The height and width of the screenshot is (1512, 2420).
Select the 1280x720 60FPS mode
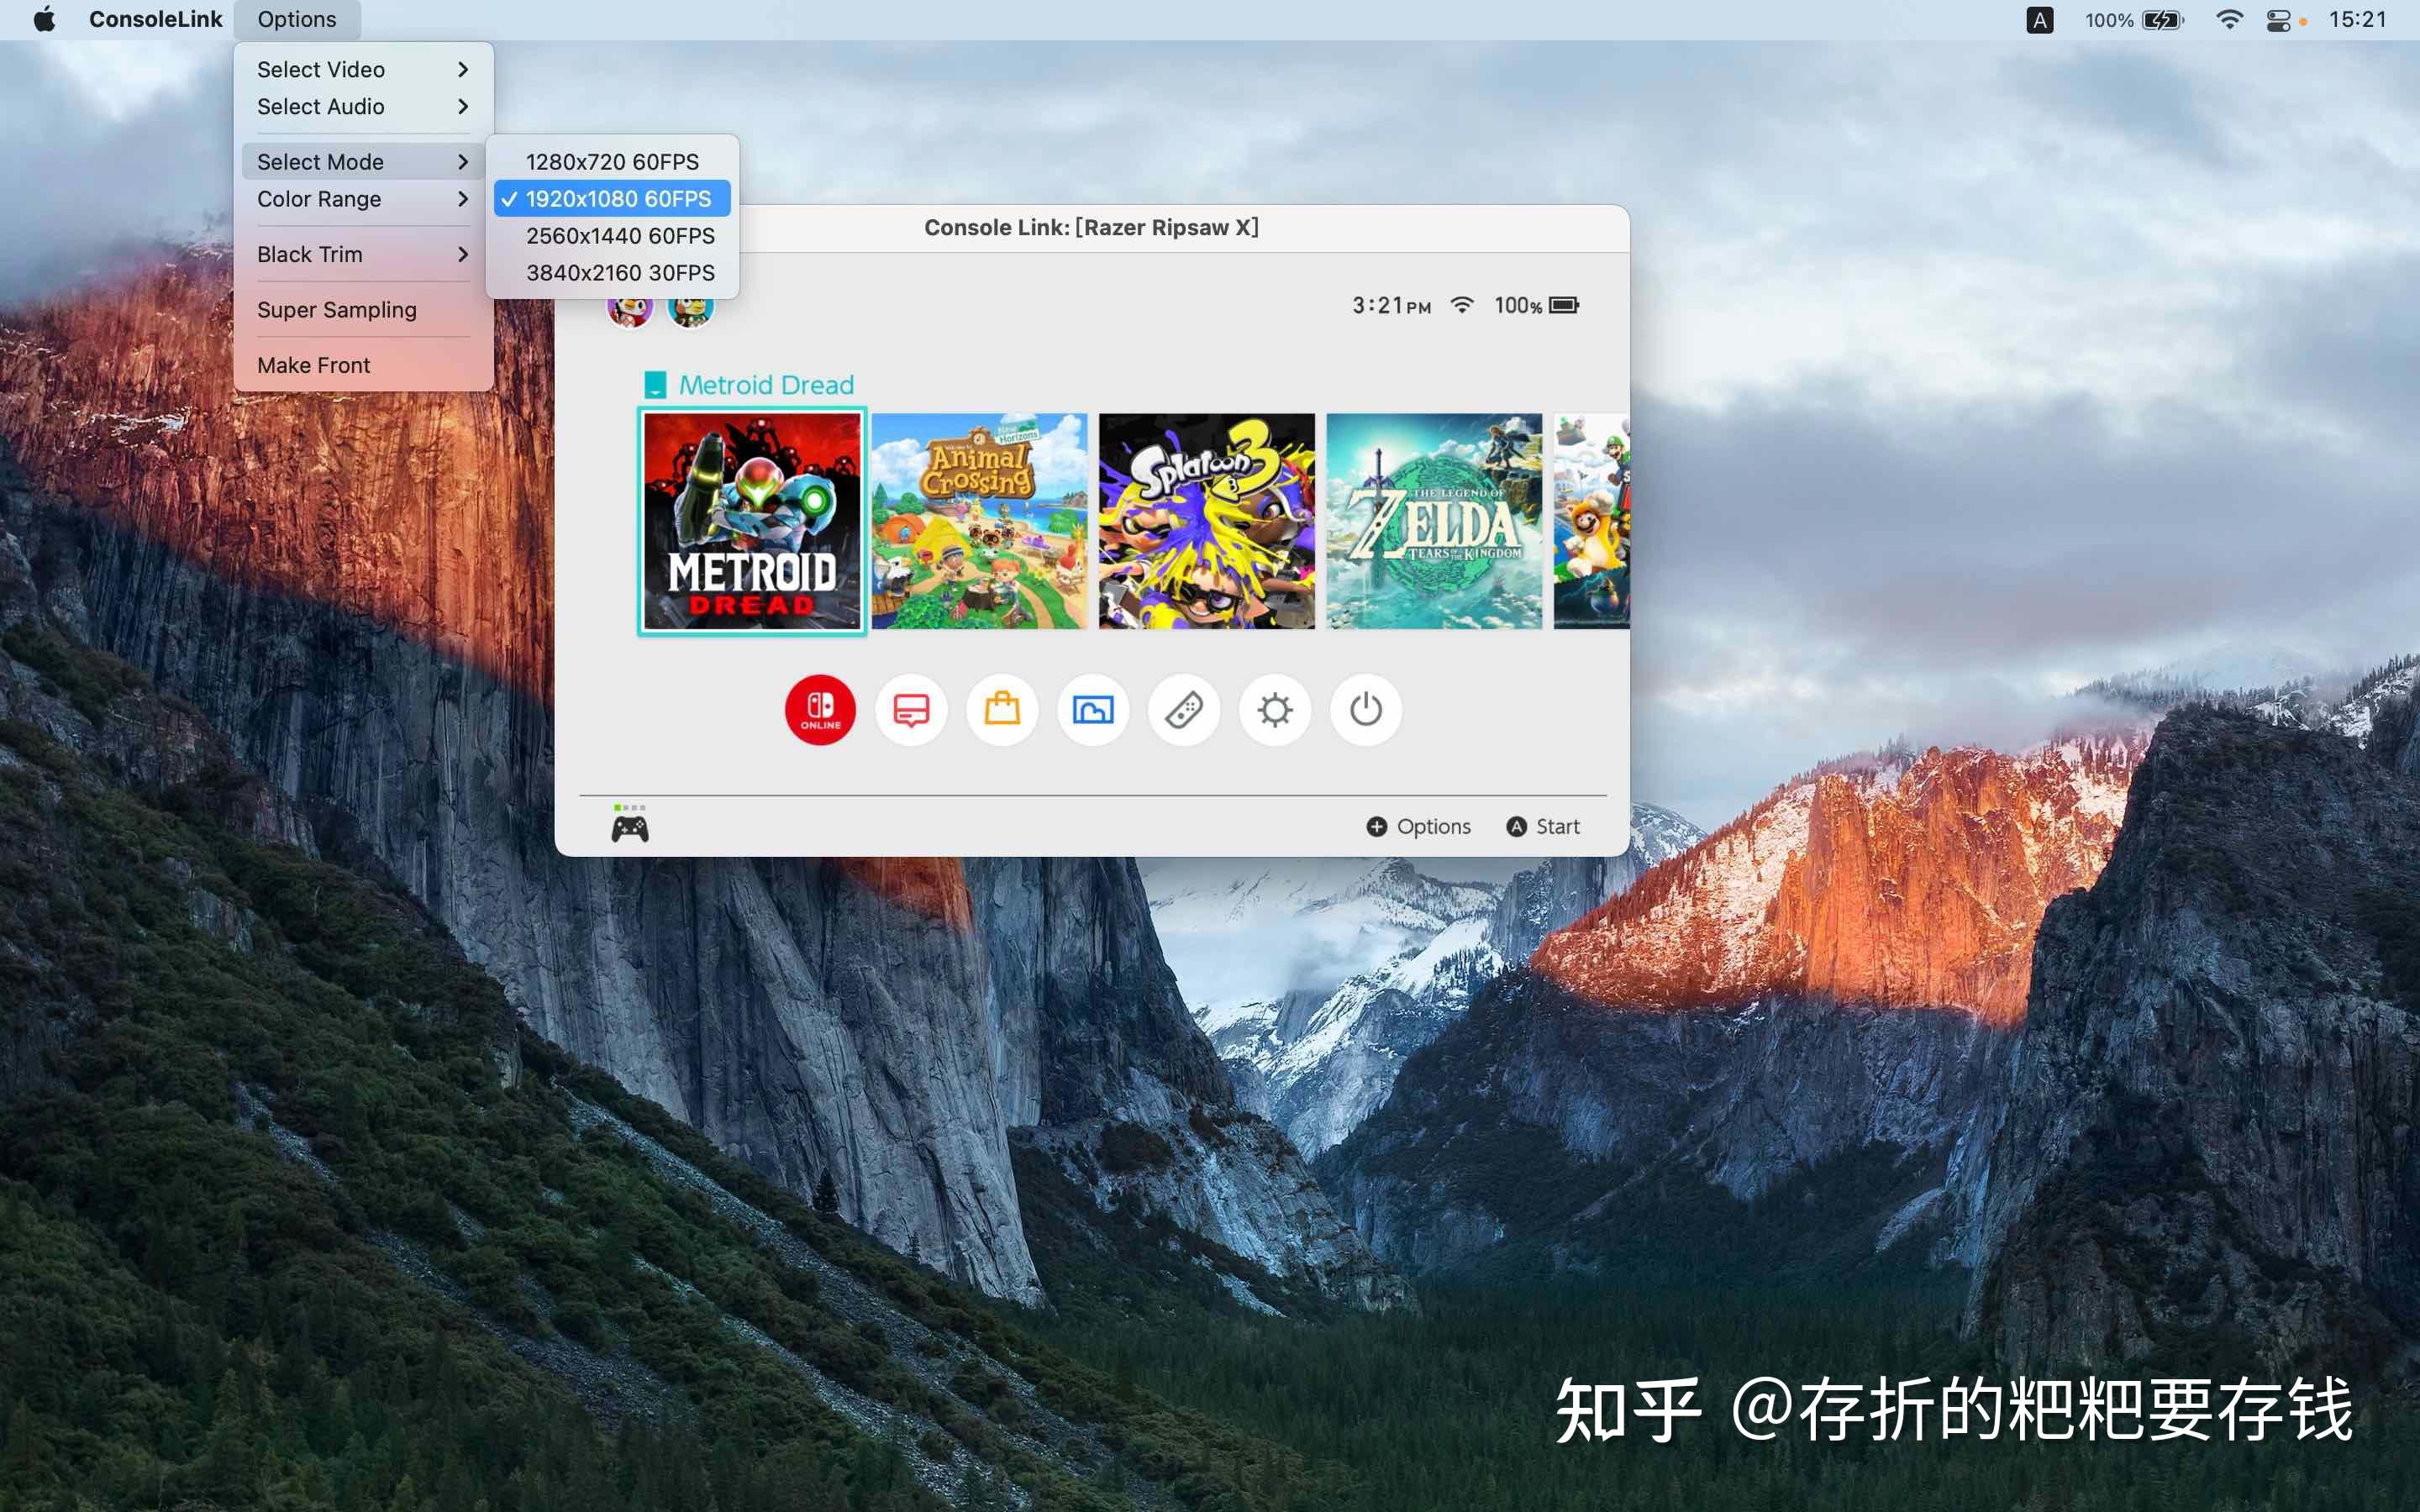tap(612, 161)
